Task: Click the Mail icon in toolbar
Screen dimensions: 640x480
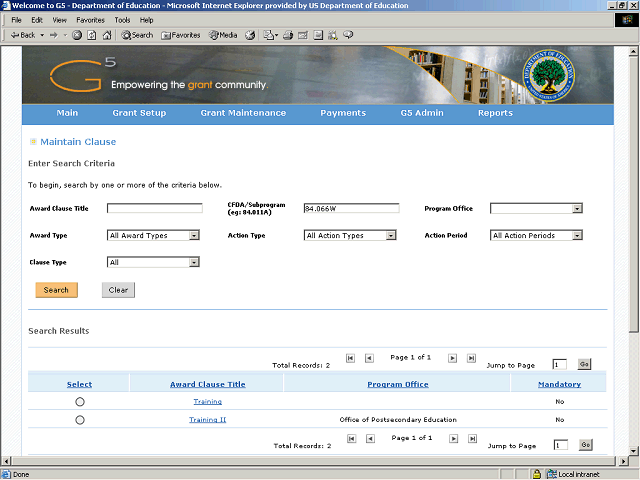Action: (270, 35)
